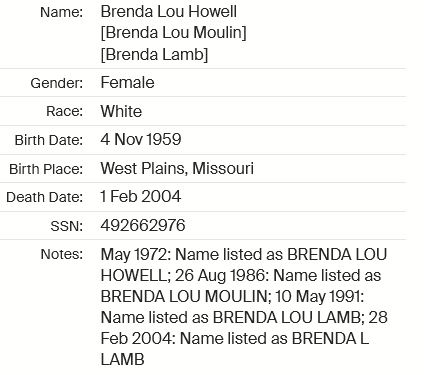The image size is (424, 375).
Task: Click the SSN label
Action: tap(67, 226)
